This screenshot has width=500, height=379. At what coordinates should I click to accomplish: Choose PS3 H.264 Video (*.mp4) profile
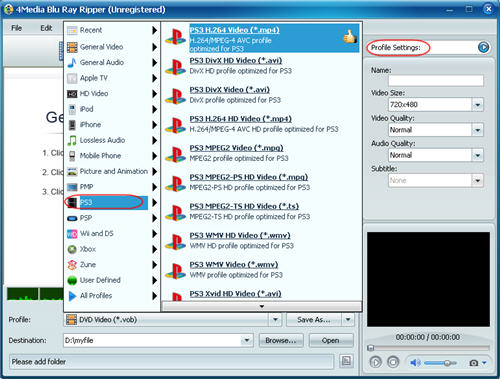(261, 38)
